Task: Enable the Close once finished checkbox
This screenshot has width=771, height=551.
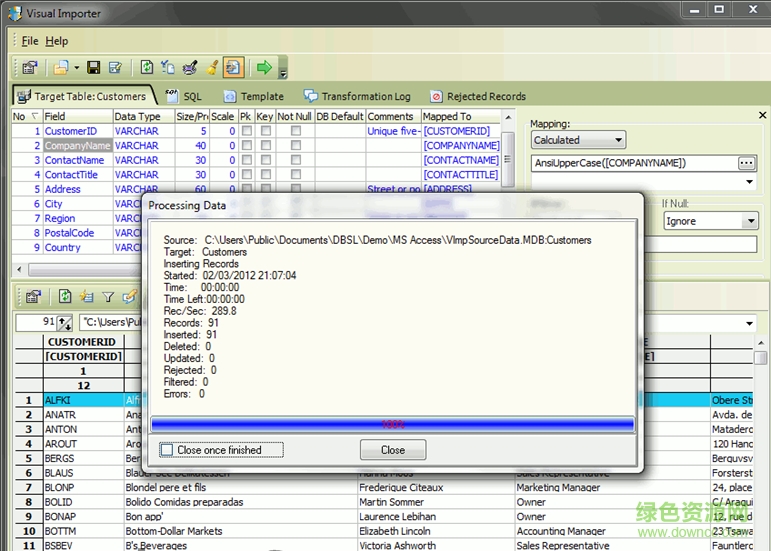Action: coord(167,450)
